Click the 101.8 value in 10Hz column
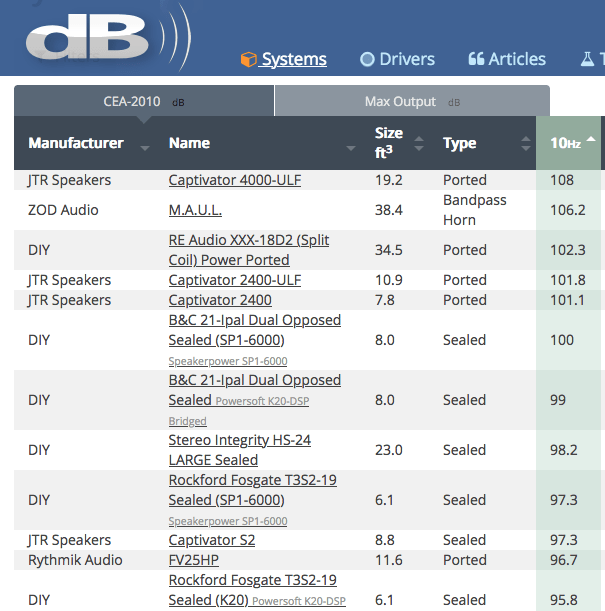 568,280
